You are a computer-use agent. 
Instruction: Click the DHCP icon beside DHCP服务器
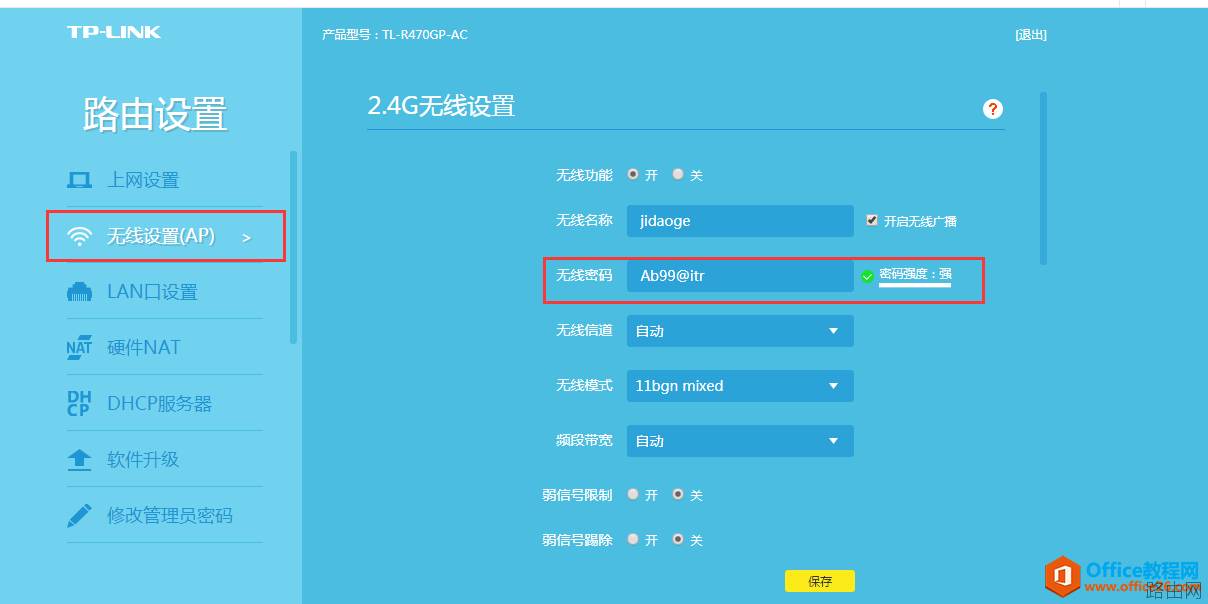[x=79, y=404]
